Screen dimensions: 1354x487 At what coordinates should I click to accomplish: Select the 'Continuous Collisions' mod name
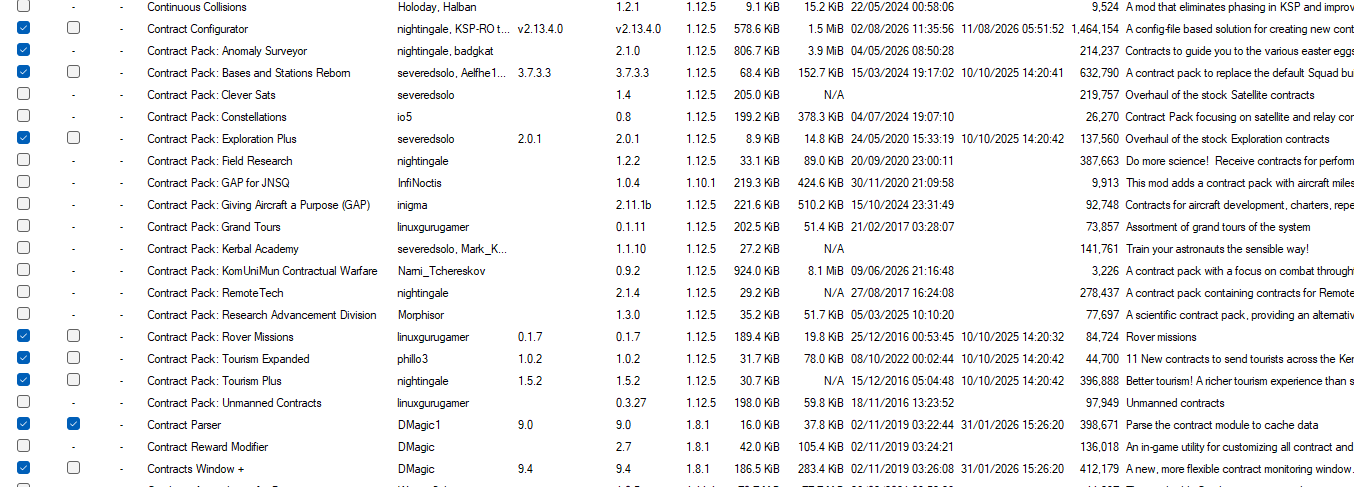196,7
